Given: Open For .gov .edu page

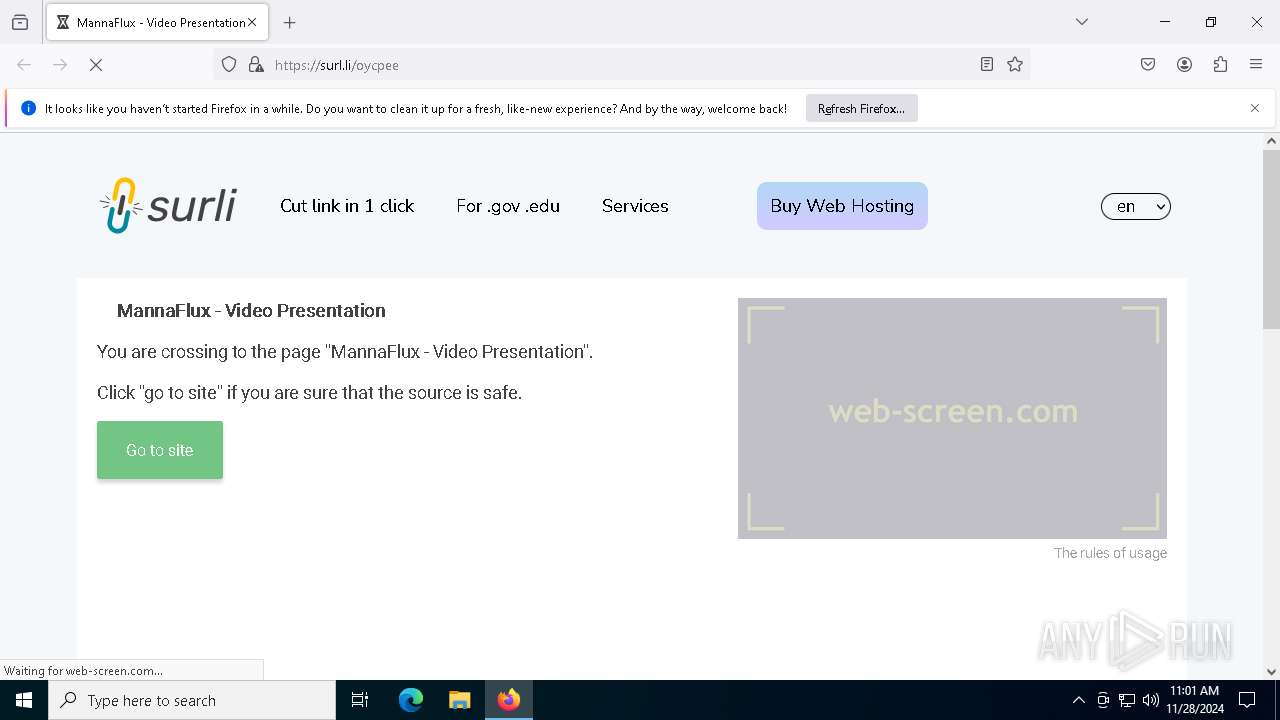Looking at the screenshot, I should click(x=508, y=206).
